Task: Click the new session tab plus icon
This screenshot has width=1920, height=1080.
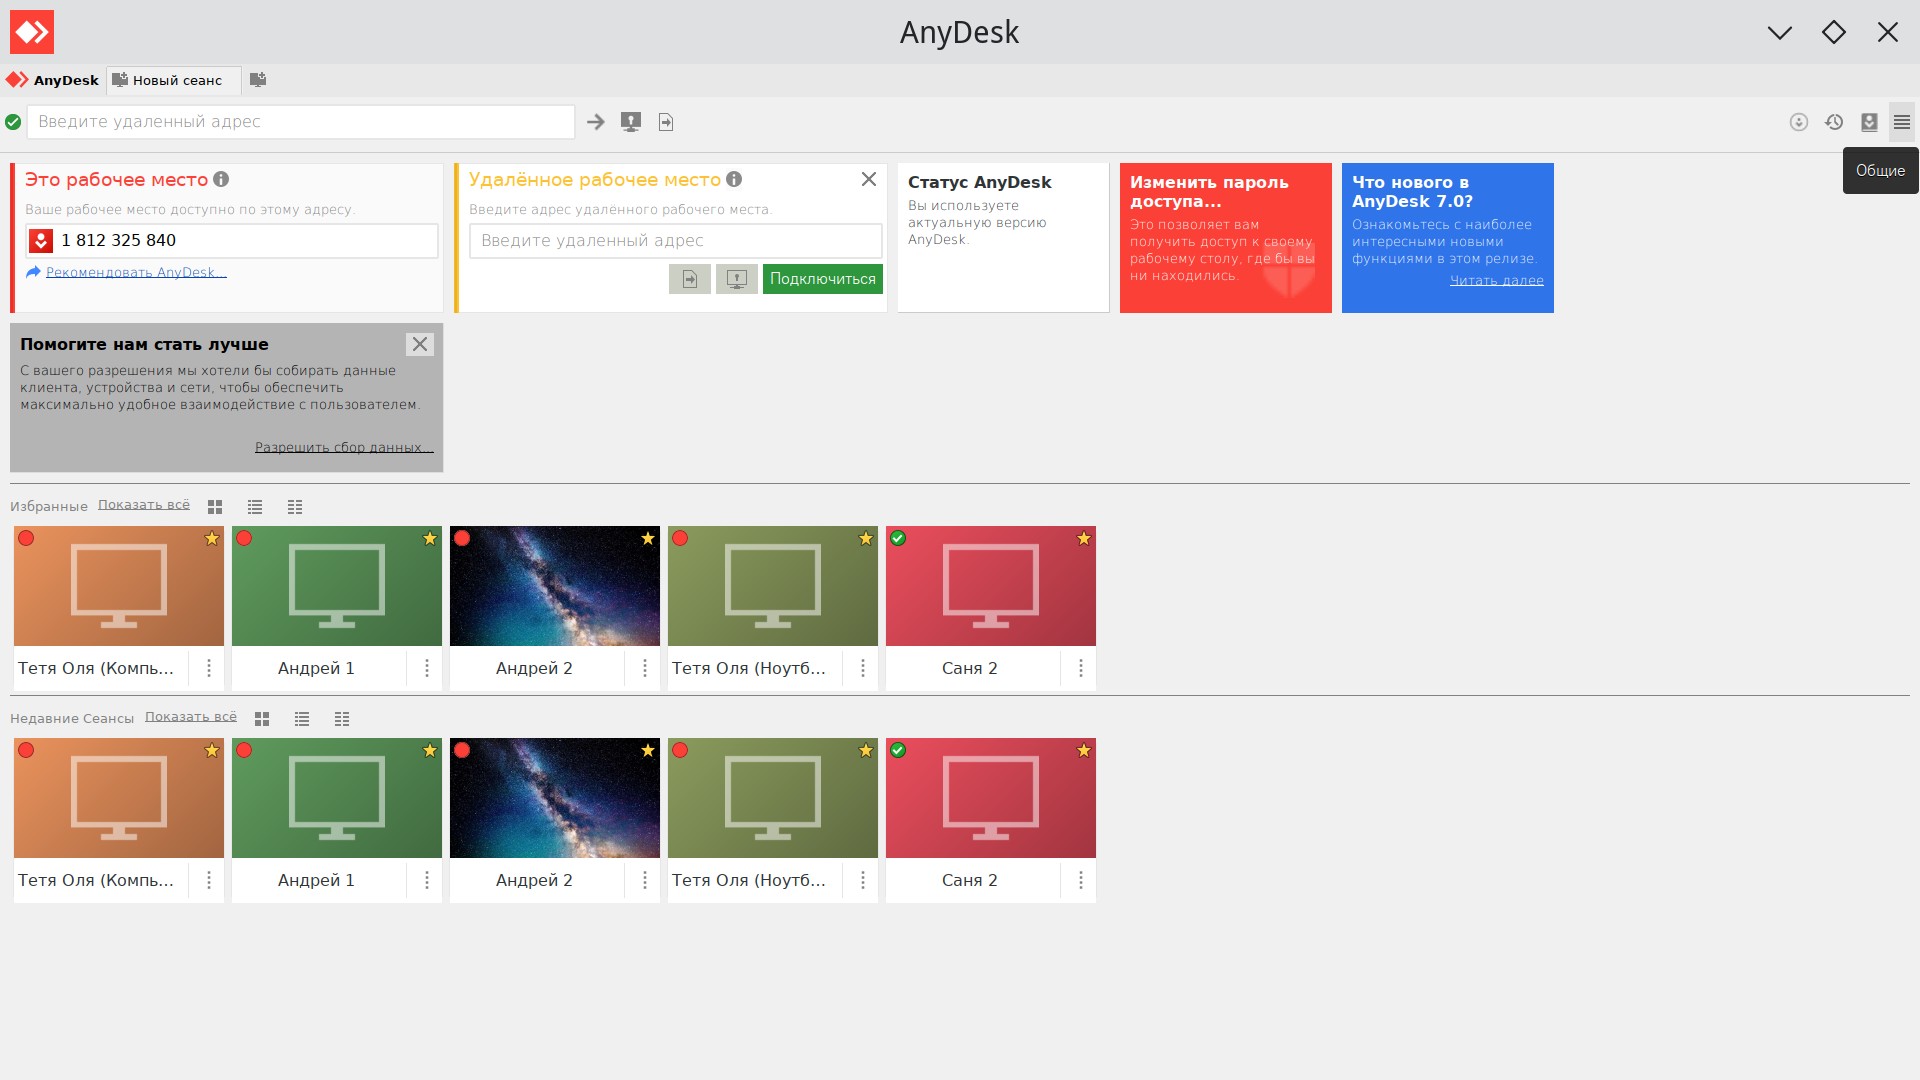Action: [258, 80]
